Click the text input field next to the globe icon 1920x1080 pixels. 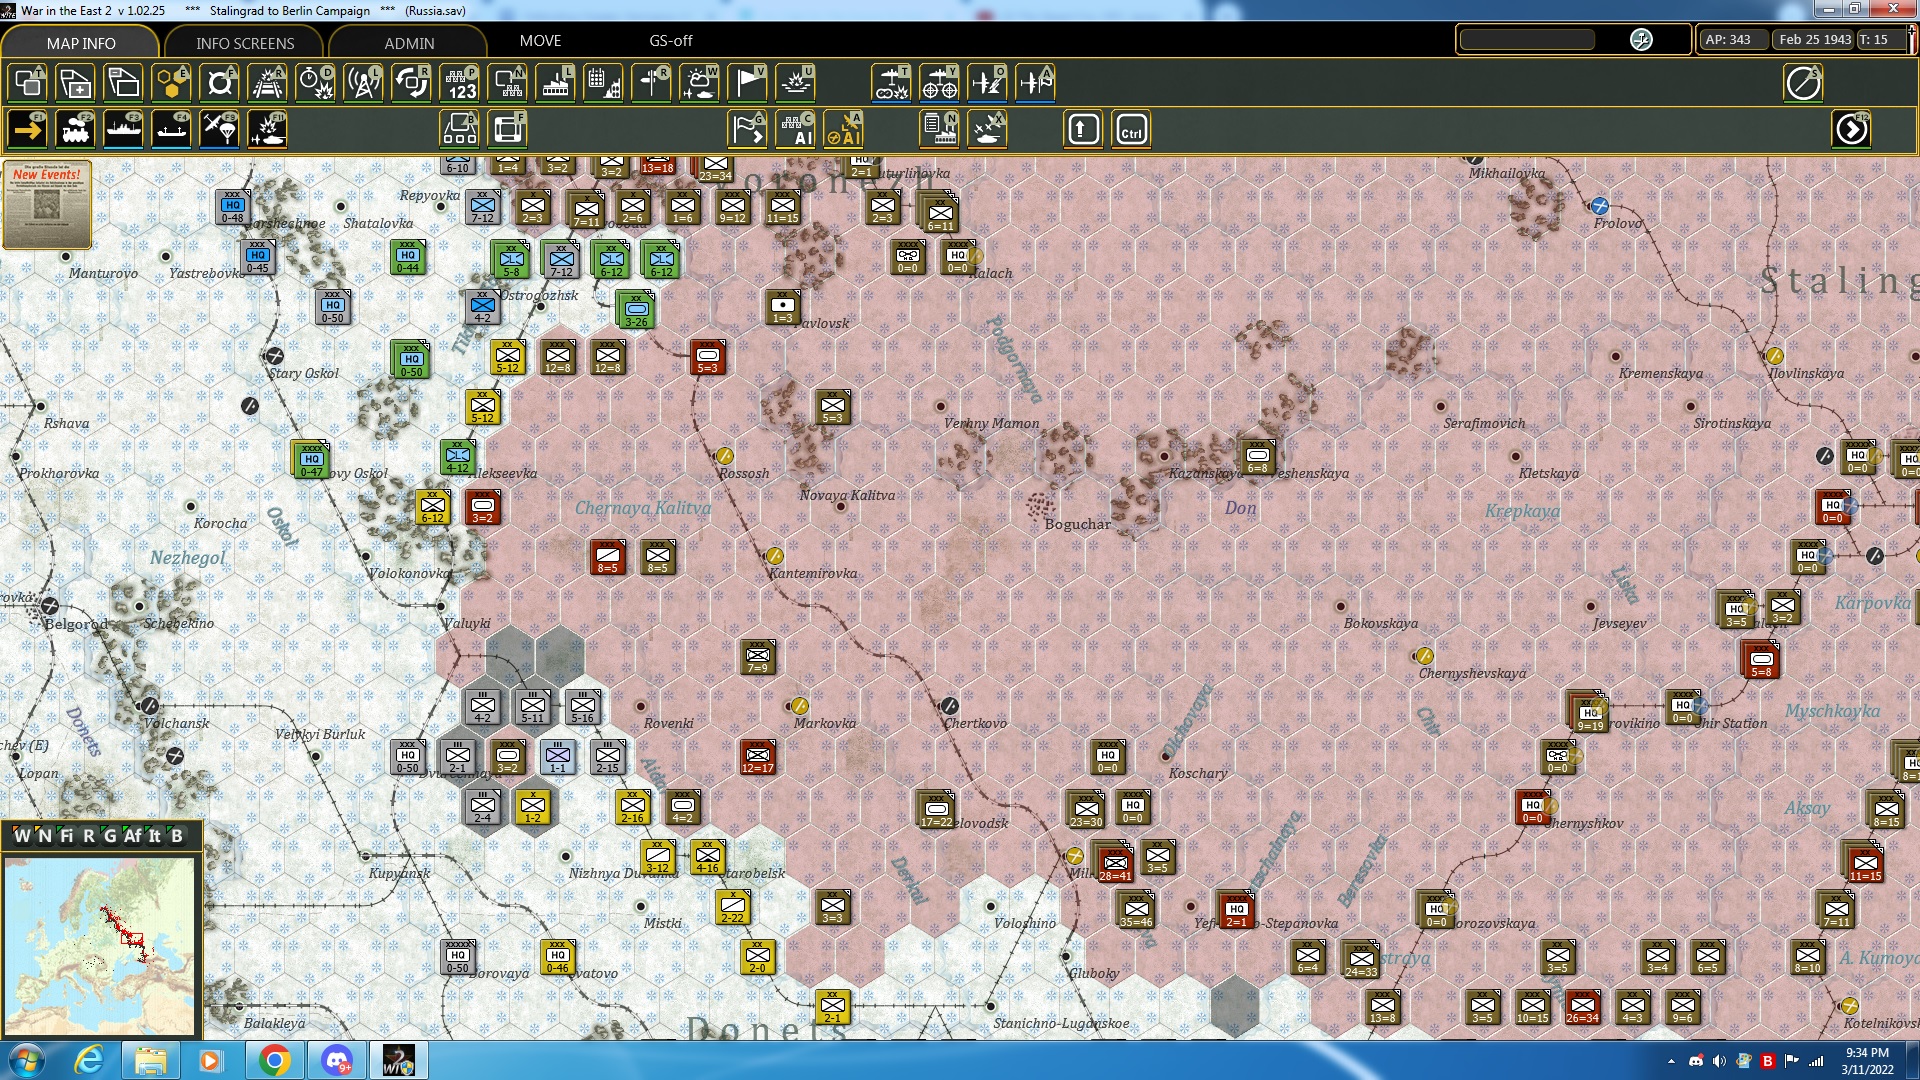1528,39
